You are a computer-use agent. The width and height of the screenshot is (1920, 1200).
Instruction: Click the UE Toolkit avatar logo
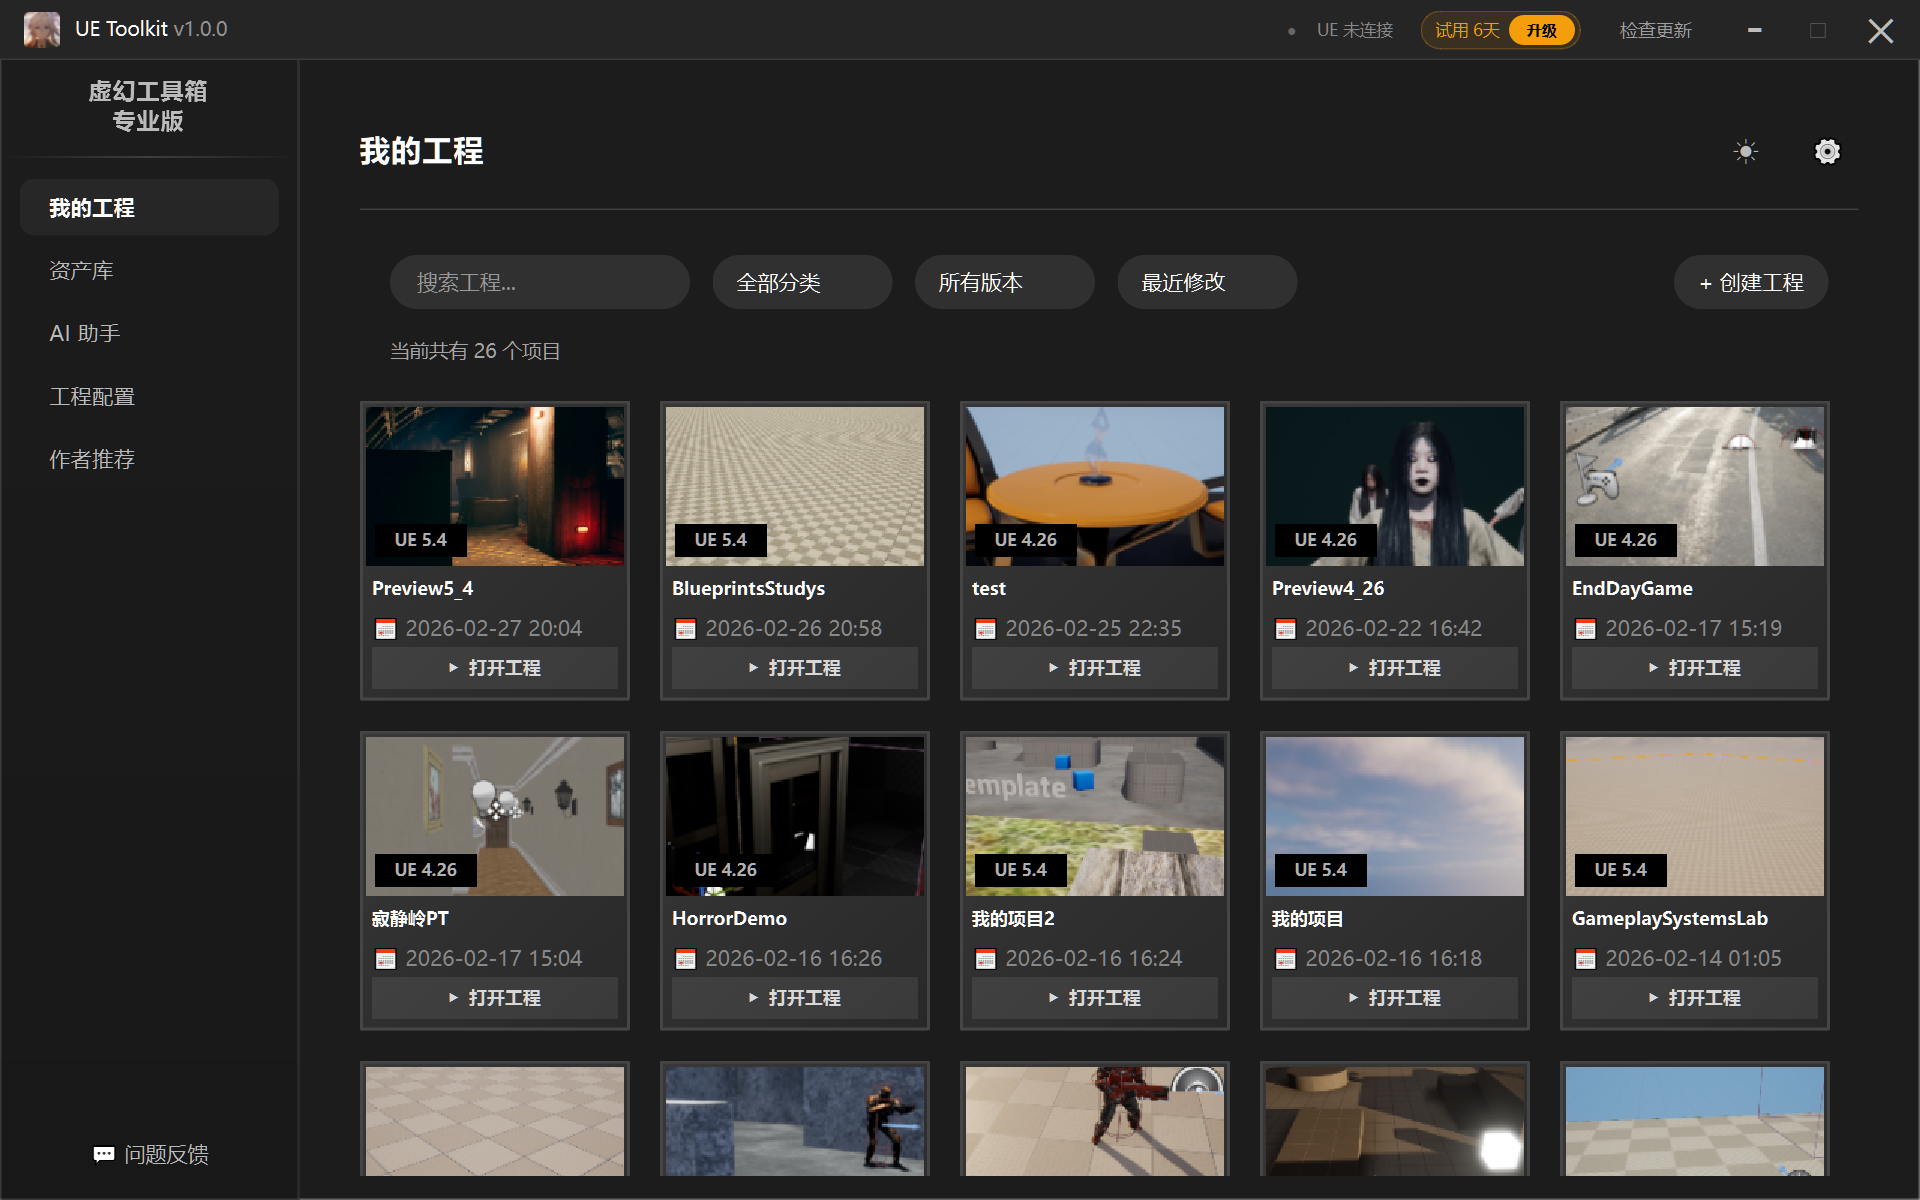pos(42,29)
